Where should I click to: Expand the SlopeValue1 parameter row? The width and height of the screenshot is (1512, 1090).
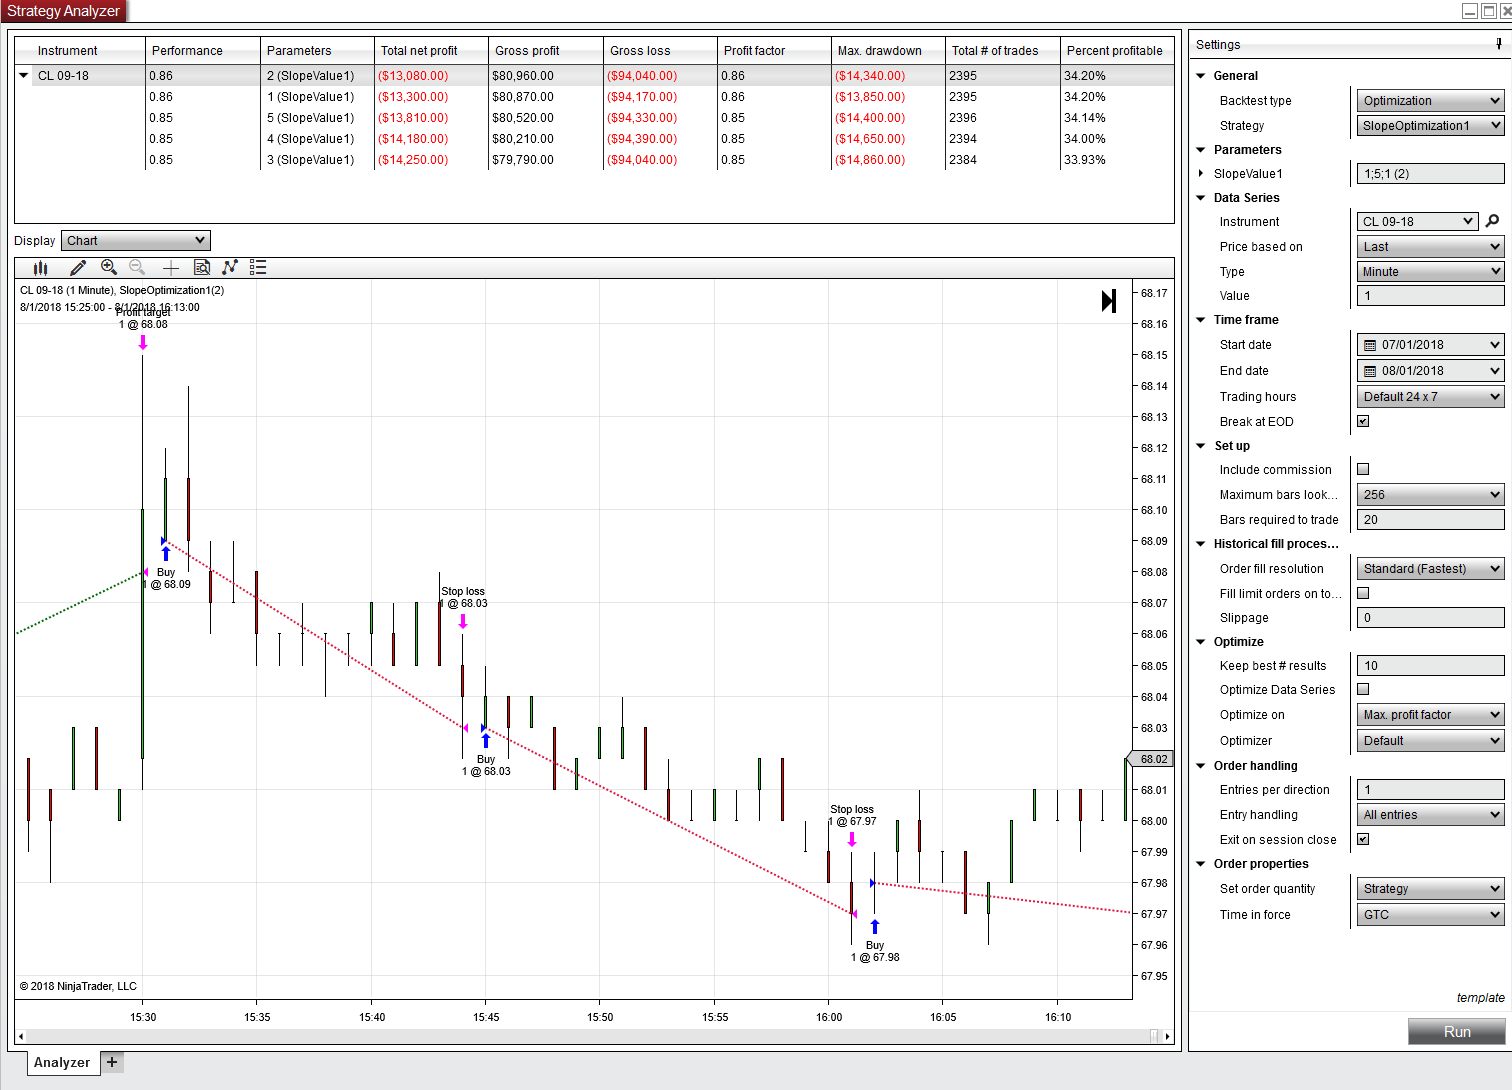point(1201,174)
